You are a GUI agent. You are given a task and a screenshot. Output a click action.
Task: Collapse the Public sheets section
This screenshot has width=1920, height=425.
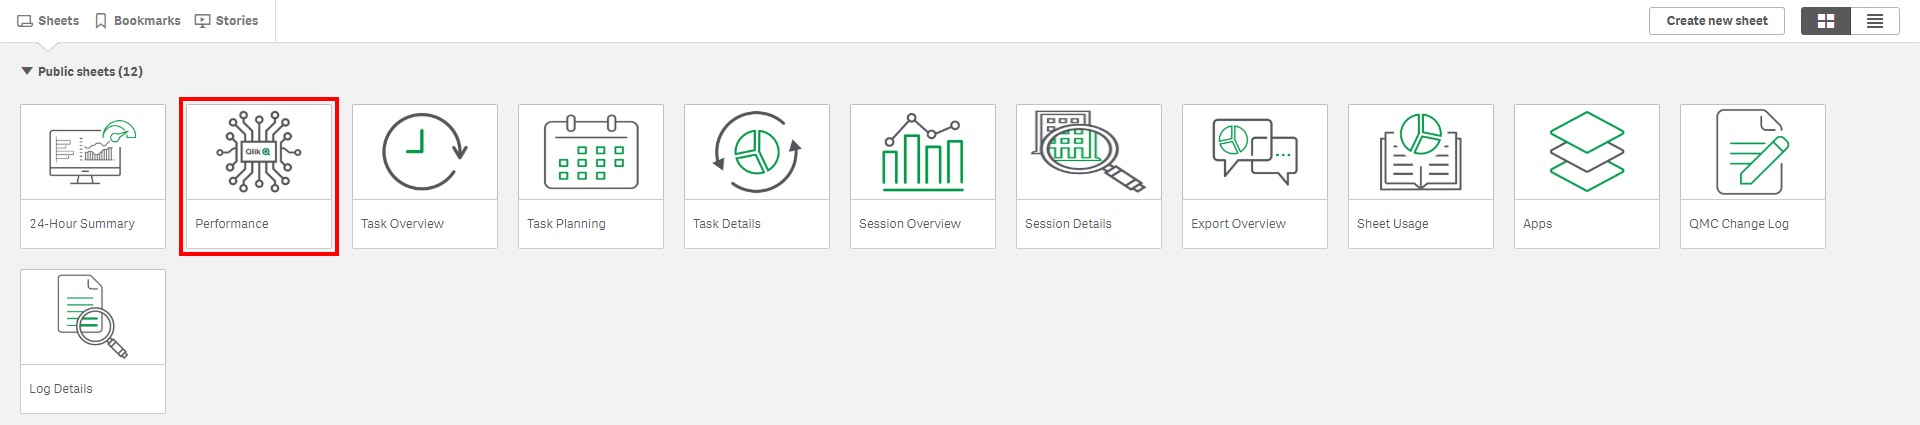tap(27, 71)
